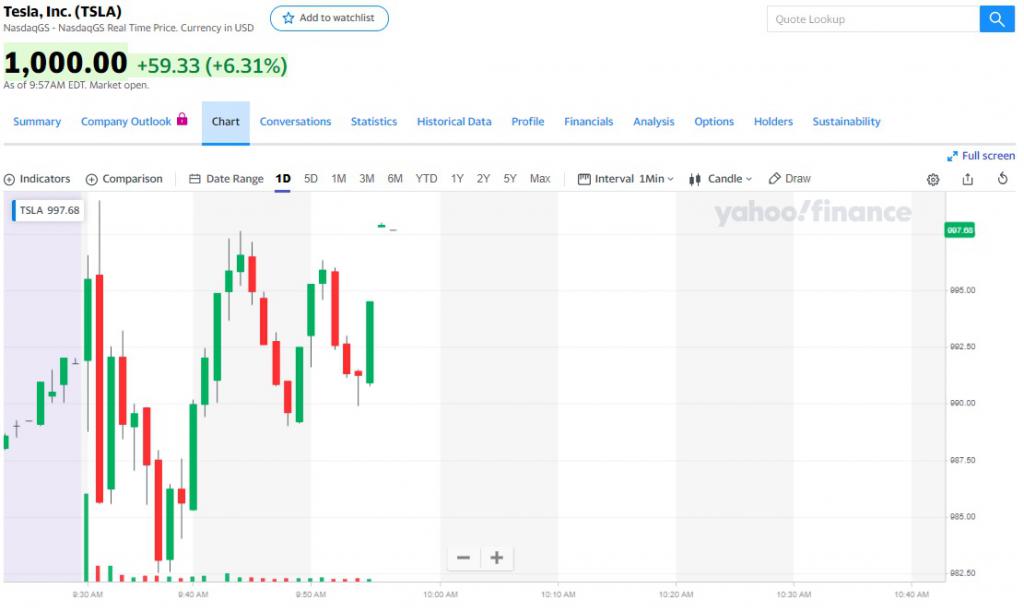Click the 9:50 AM time axis label
The image size is (1024, 612).
pyautogui.click(x=311, y=594)
